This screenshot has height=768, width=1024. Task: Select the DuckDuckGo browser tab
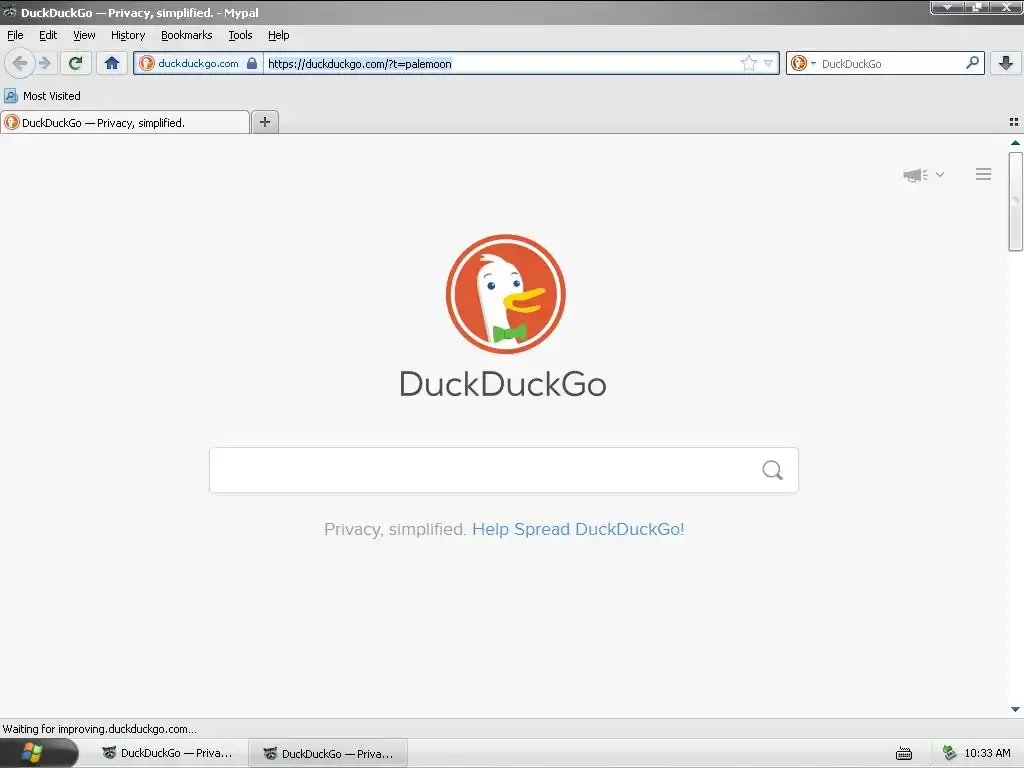point(125,123)
